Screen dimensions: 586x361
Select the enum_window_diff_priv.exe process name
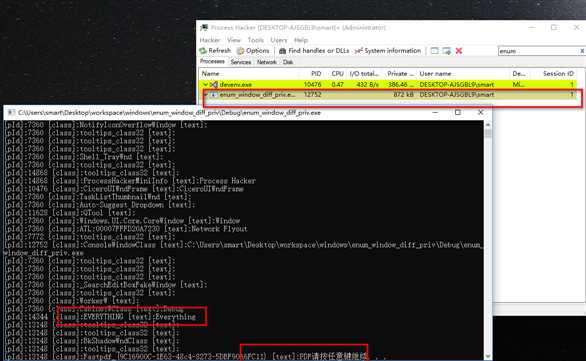pos(257,95)
